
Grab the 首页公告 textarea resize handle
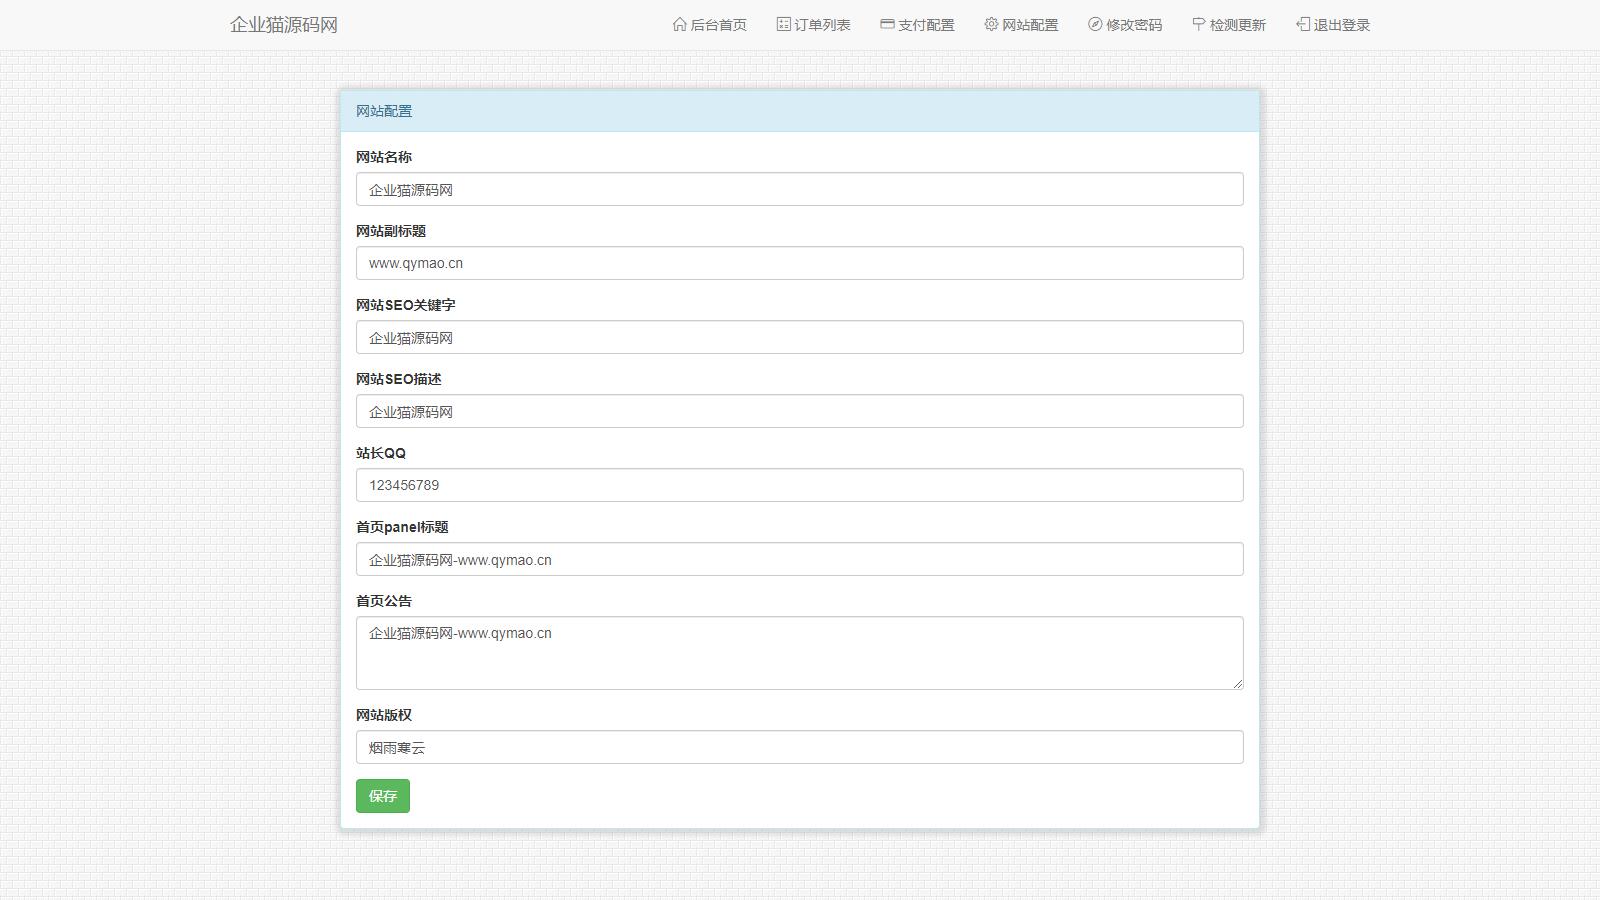[1238, 684]
